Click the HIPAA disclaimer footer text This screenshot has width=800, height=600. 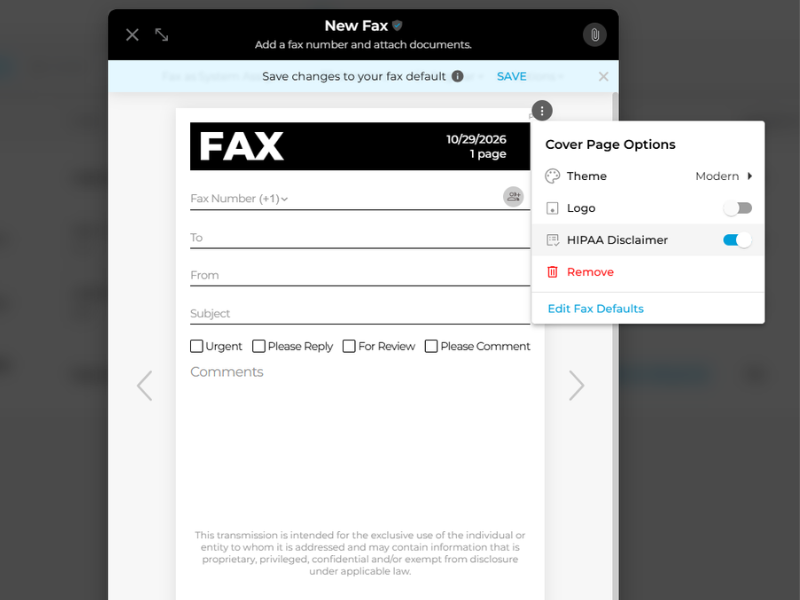[360, 553]
